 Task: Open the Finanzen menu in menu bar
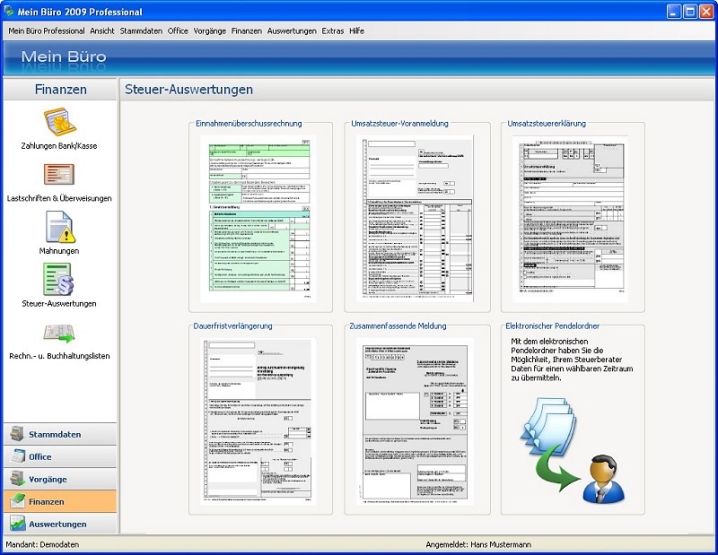(246, 31)
